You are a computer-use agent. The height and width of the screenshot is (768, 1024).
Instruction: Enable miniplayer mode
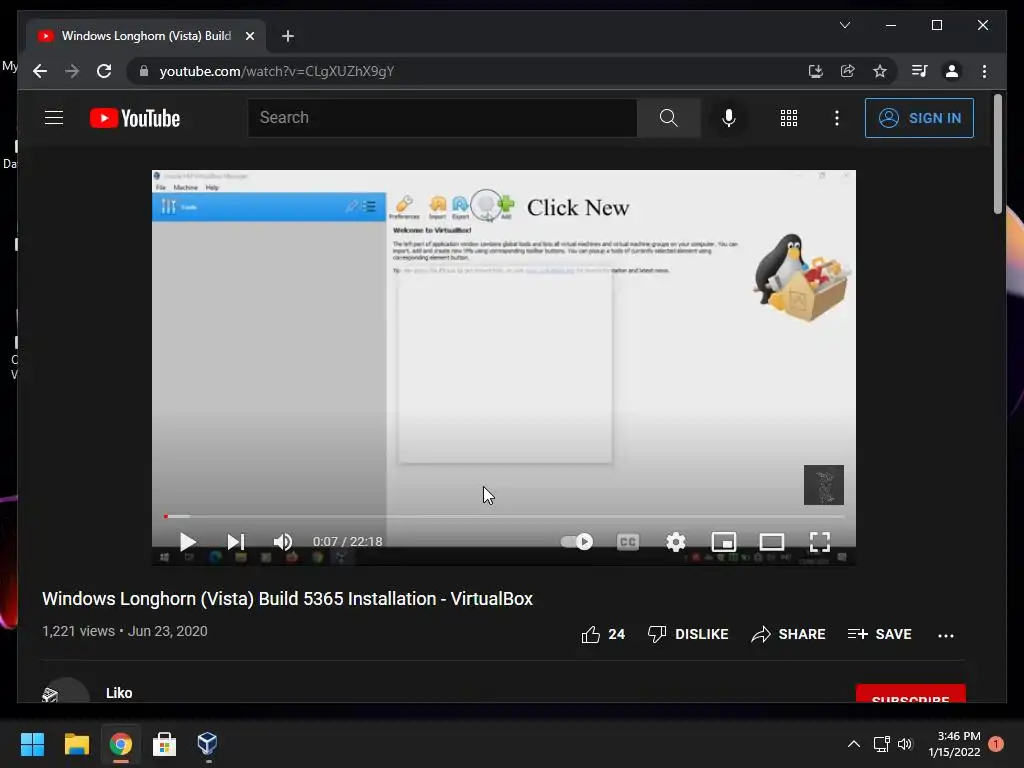click(724, 541)
